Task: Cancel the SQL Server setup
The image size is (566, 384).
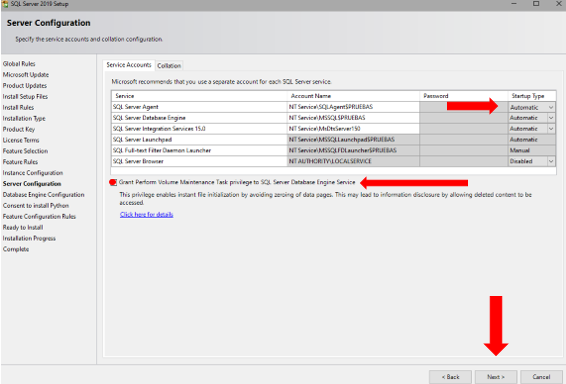Action: [x=541, y=377]
